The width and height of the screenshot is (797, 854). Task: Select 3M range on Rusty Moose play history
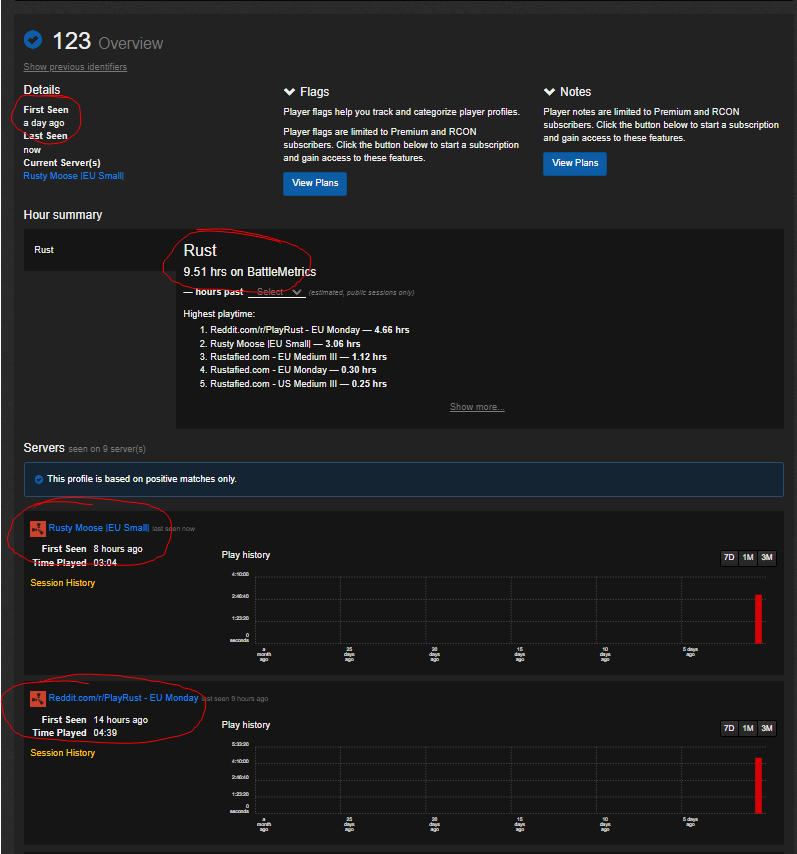(x=767, y=558)
